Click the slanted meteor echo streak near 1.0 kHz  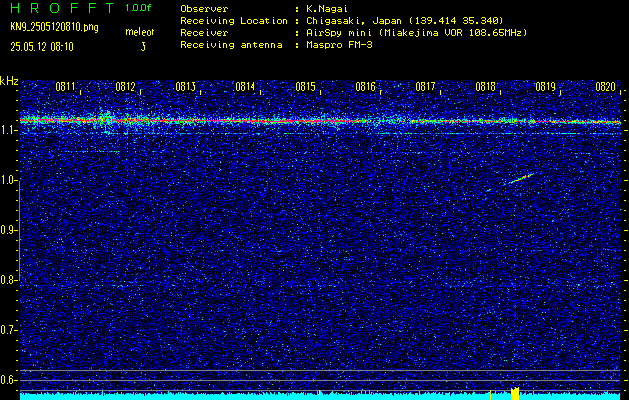point(521,179)
